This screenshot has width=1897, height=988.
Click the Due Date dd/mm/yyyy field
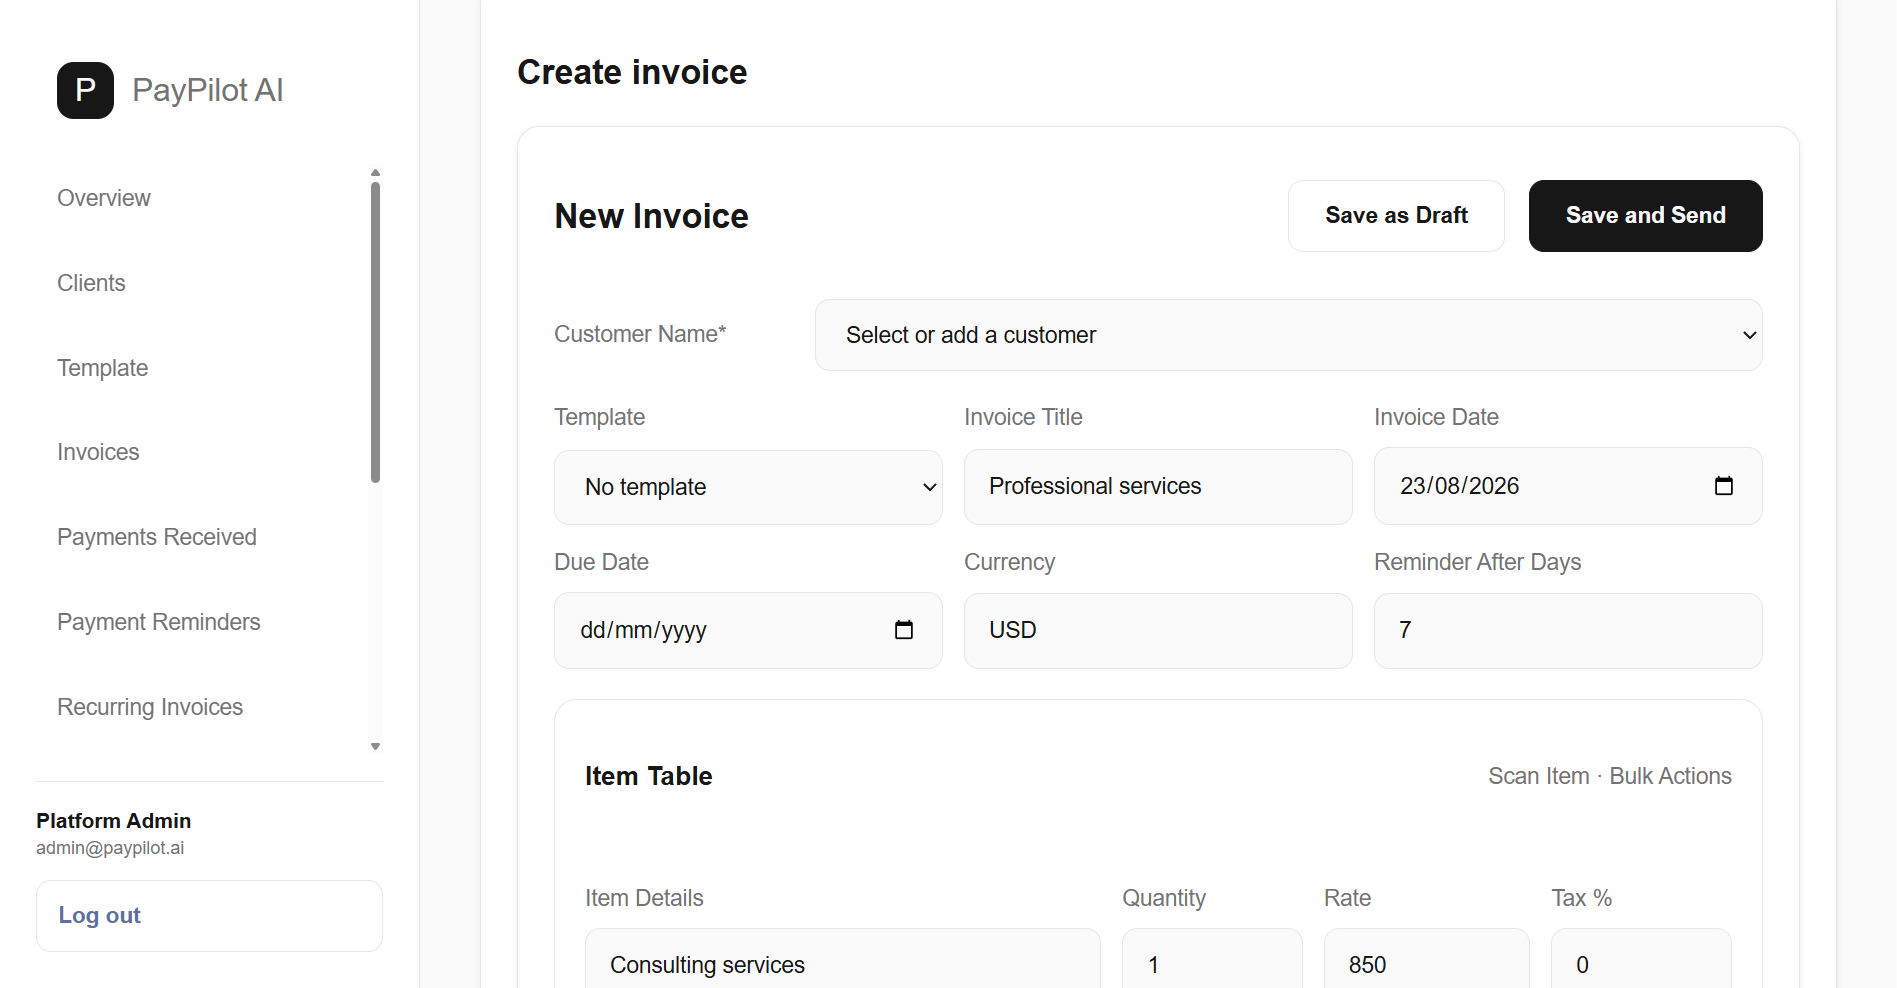[748, 630]
